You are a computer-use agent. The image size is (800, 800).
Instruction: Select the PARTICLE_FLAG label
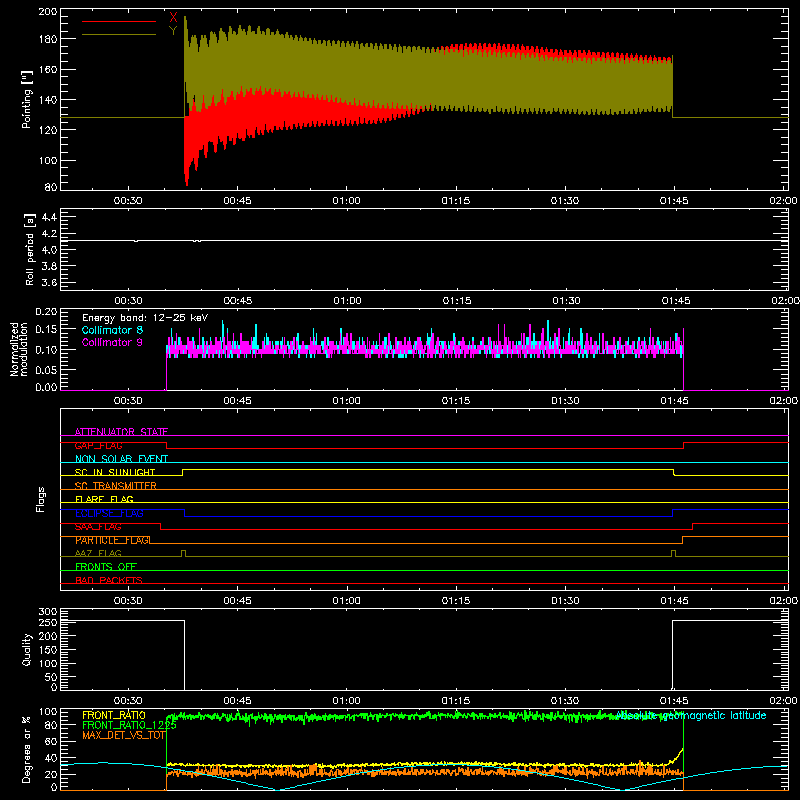coord(113,540)
